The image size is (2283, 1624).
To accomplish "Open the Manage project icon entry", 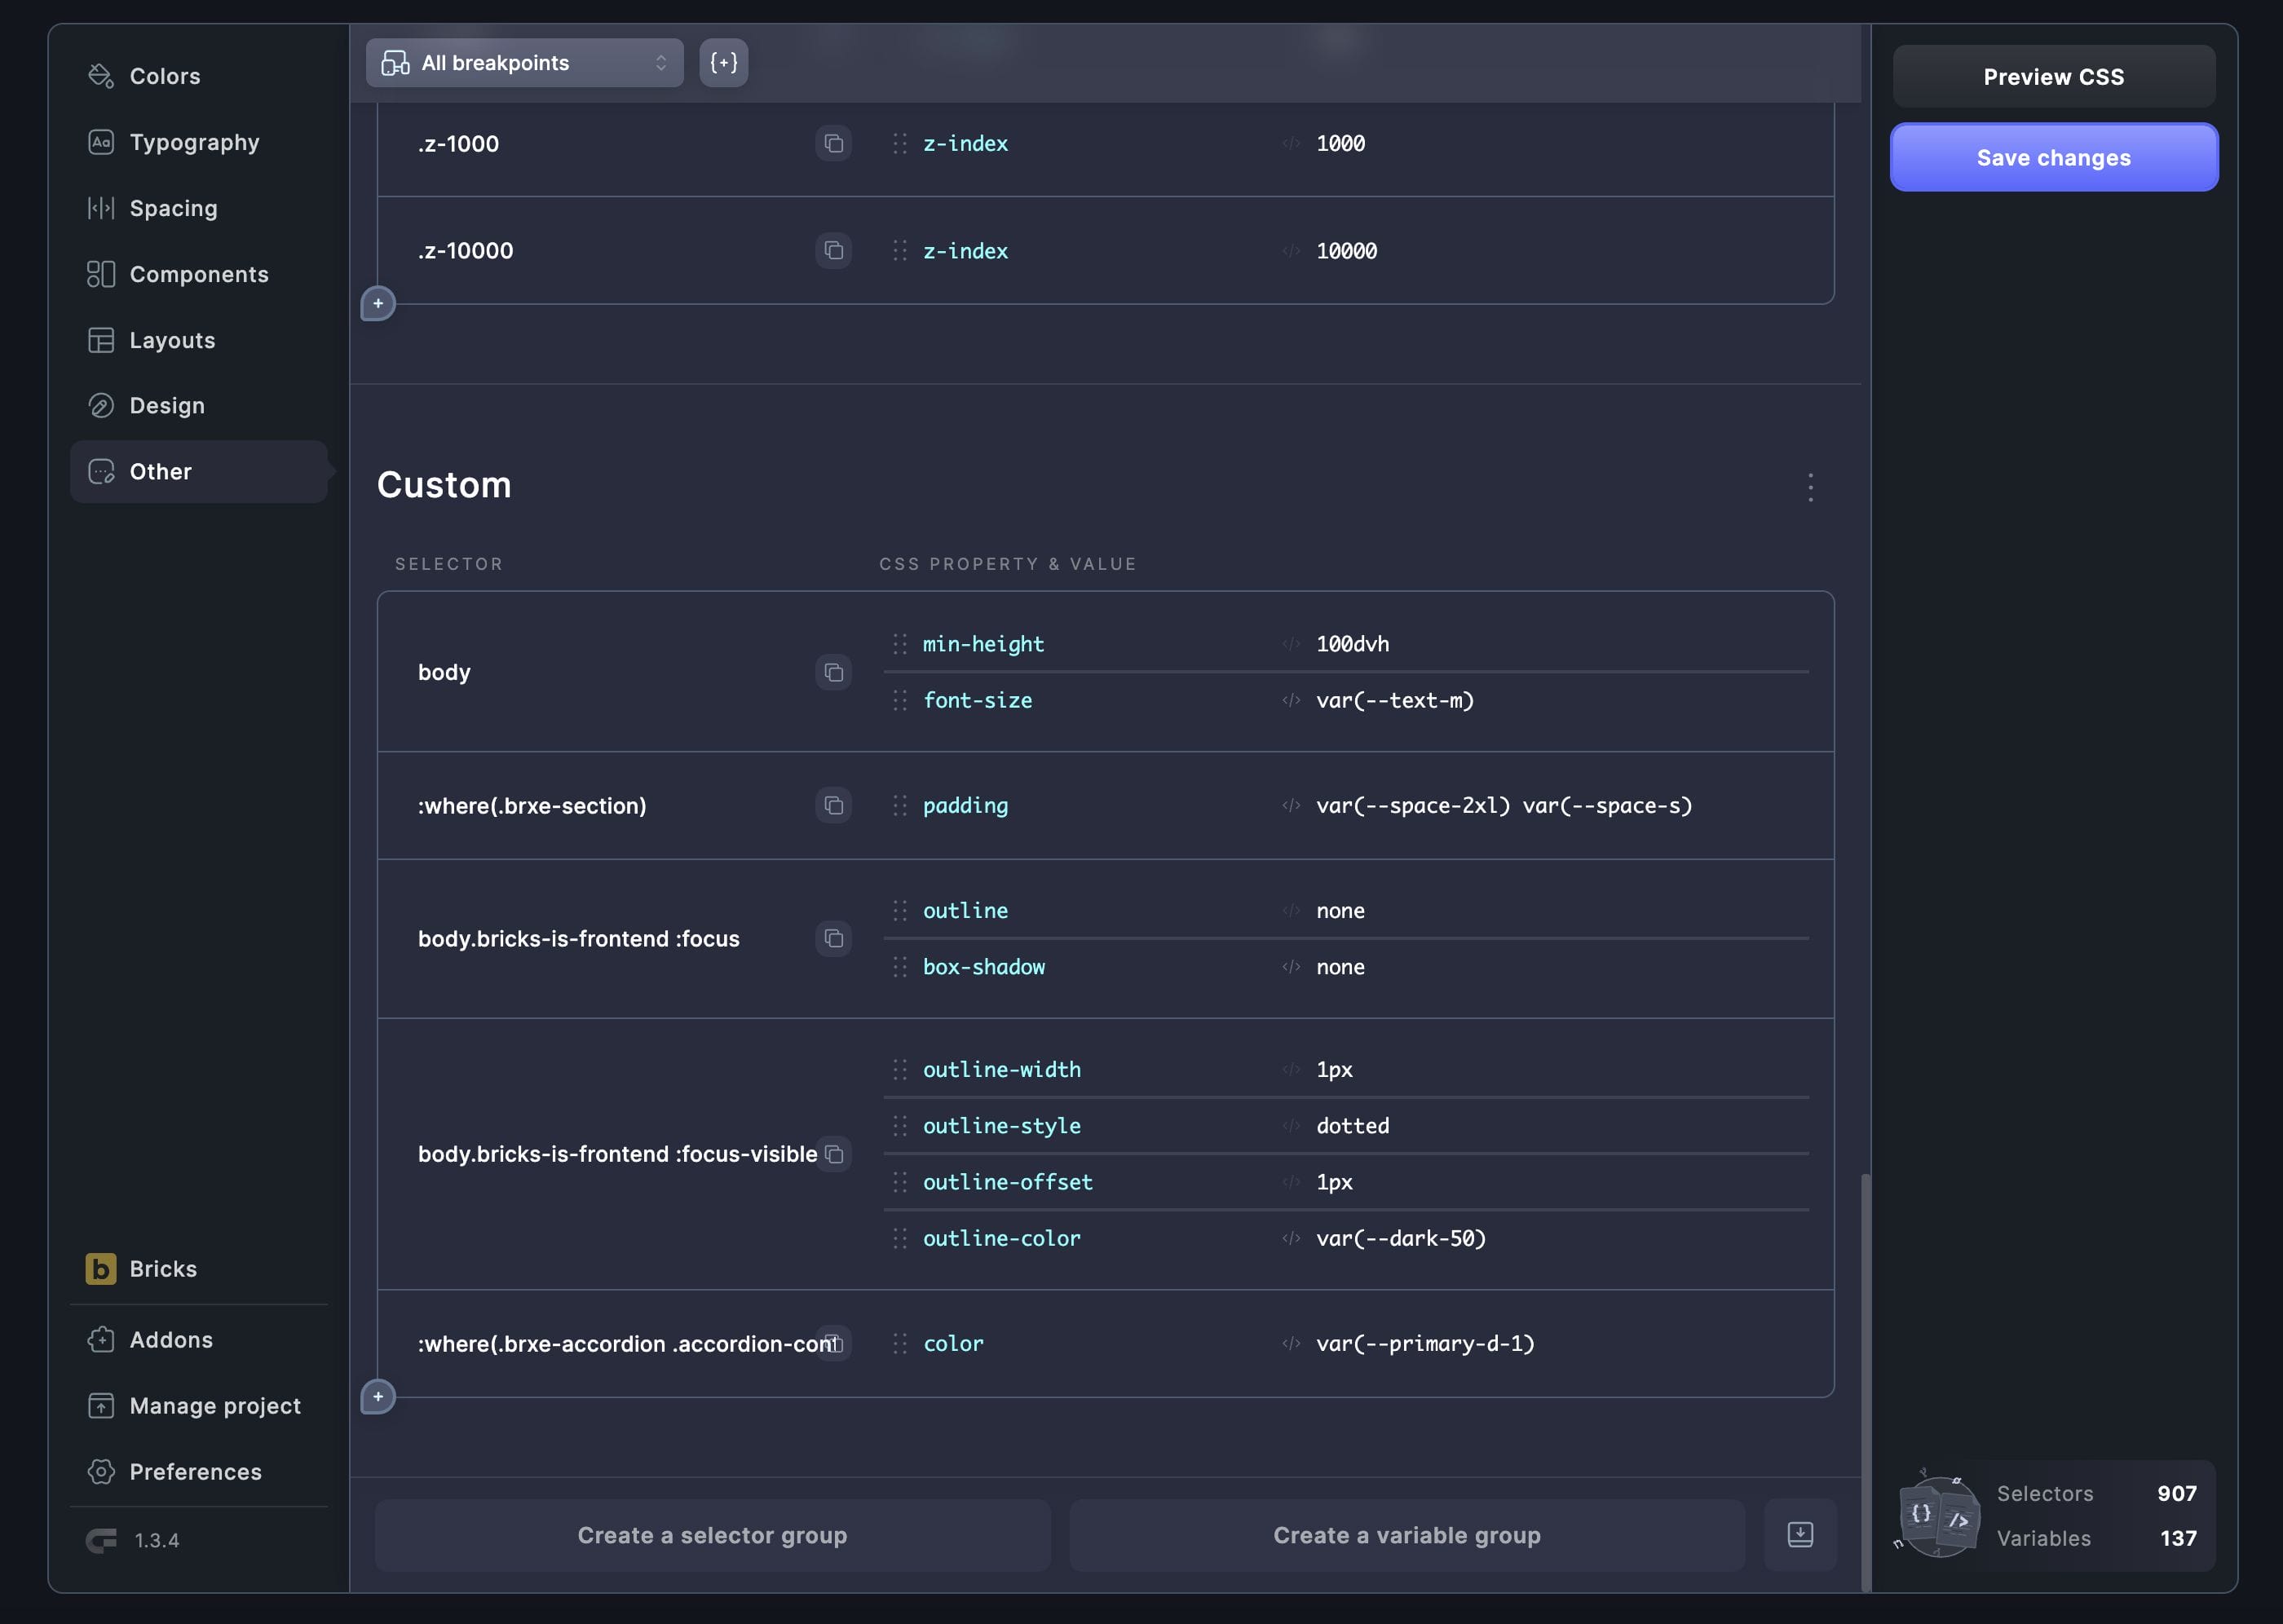I will click(103, 1405).
